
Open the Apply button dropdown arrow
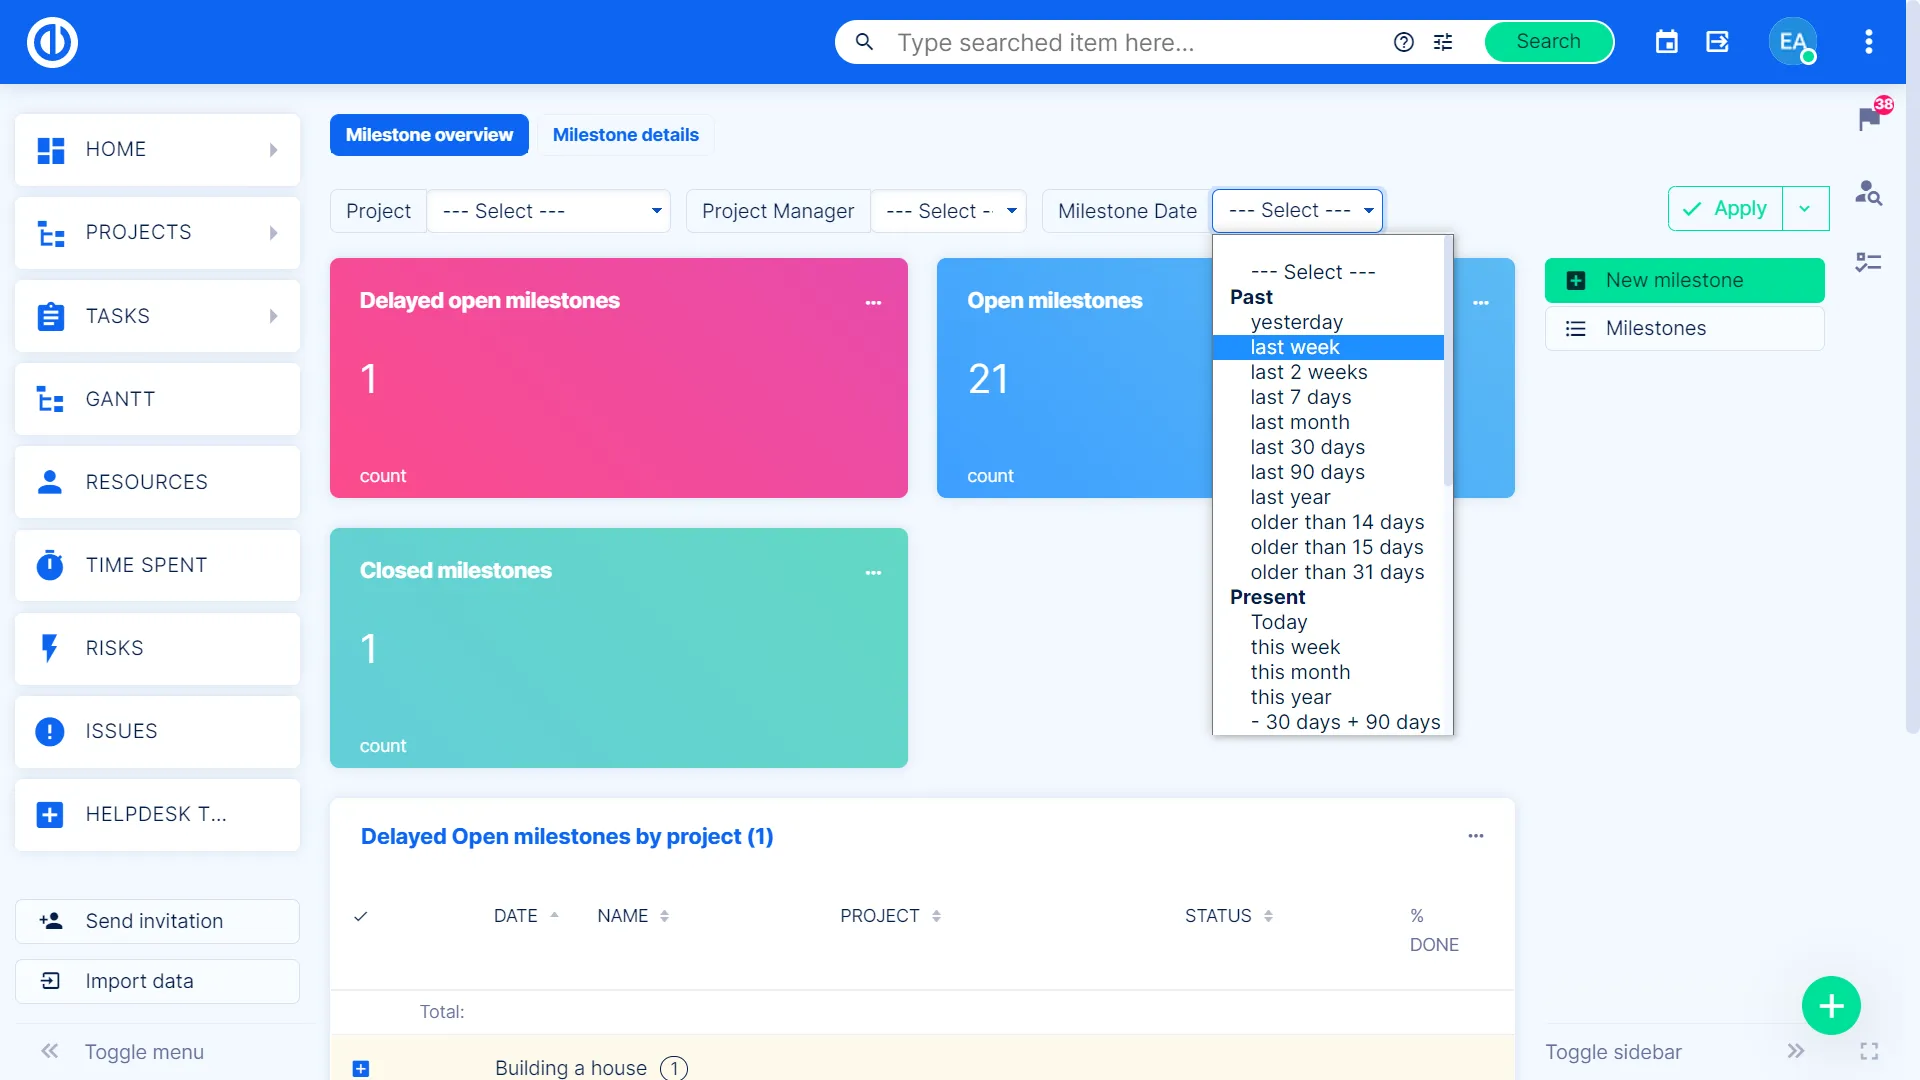click(x=1805, y=209)
